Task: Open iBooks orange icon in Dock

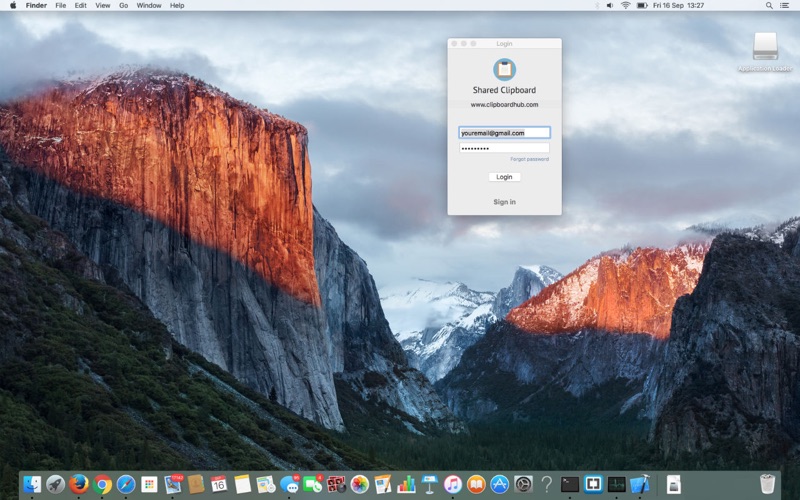Action: pyautogui.click(x=476, y=484)
